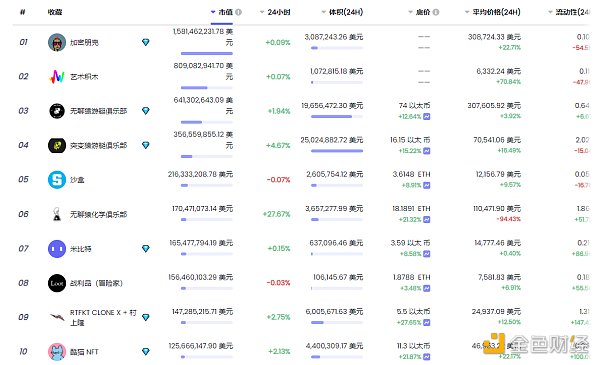Open the Loot 战利品 logo

click(57, 283)
